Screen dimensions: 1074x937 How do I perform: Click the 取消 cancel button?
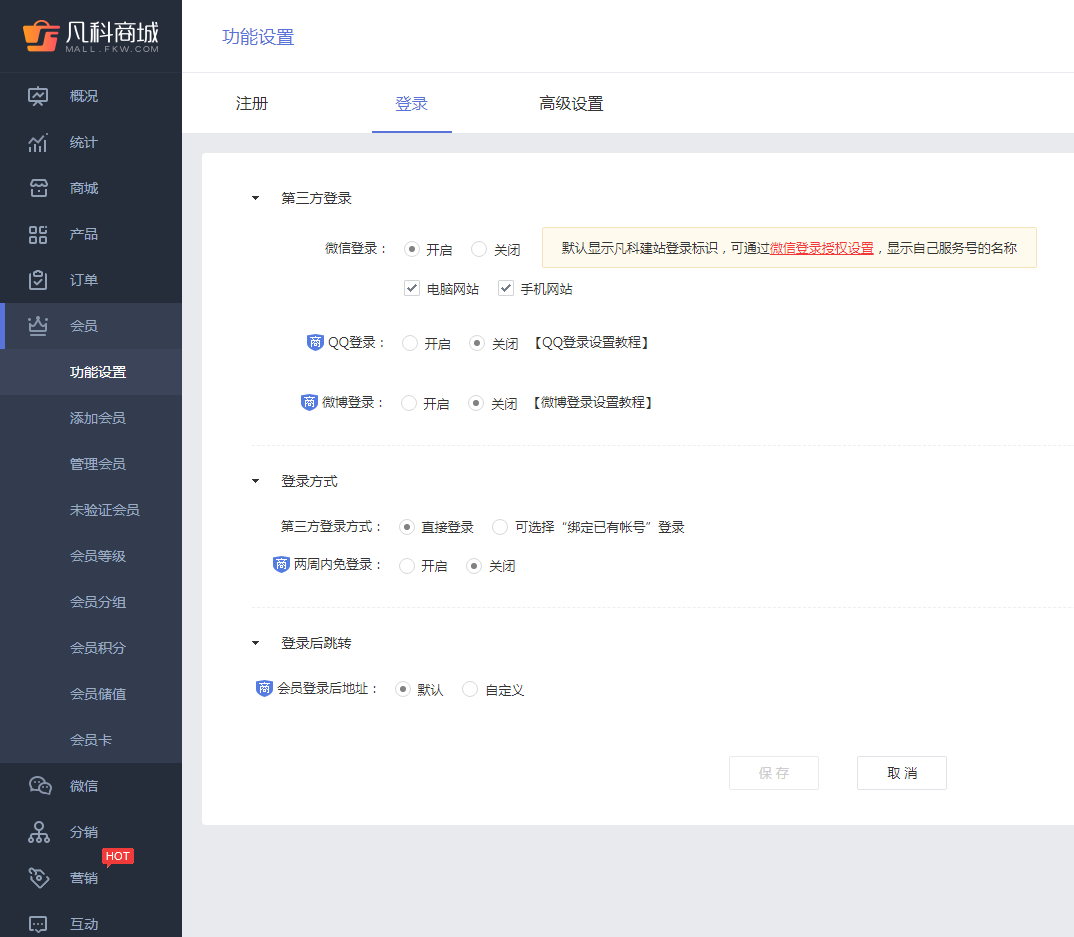coord(901,773)
